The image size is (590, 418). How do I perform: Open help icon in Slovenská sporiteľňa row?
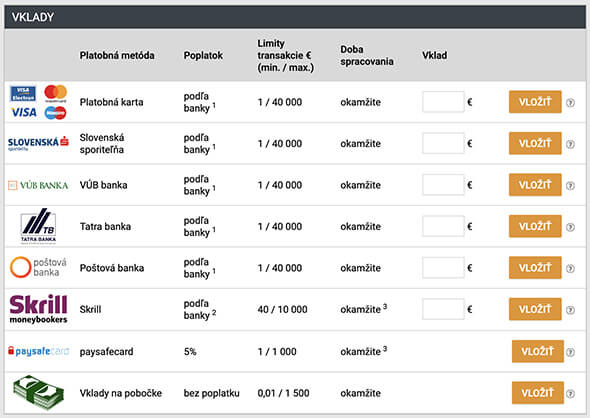point(570,144)
